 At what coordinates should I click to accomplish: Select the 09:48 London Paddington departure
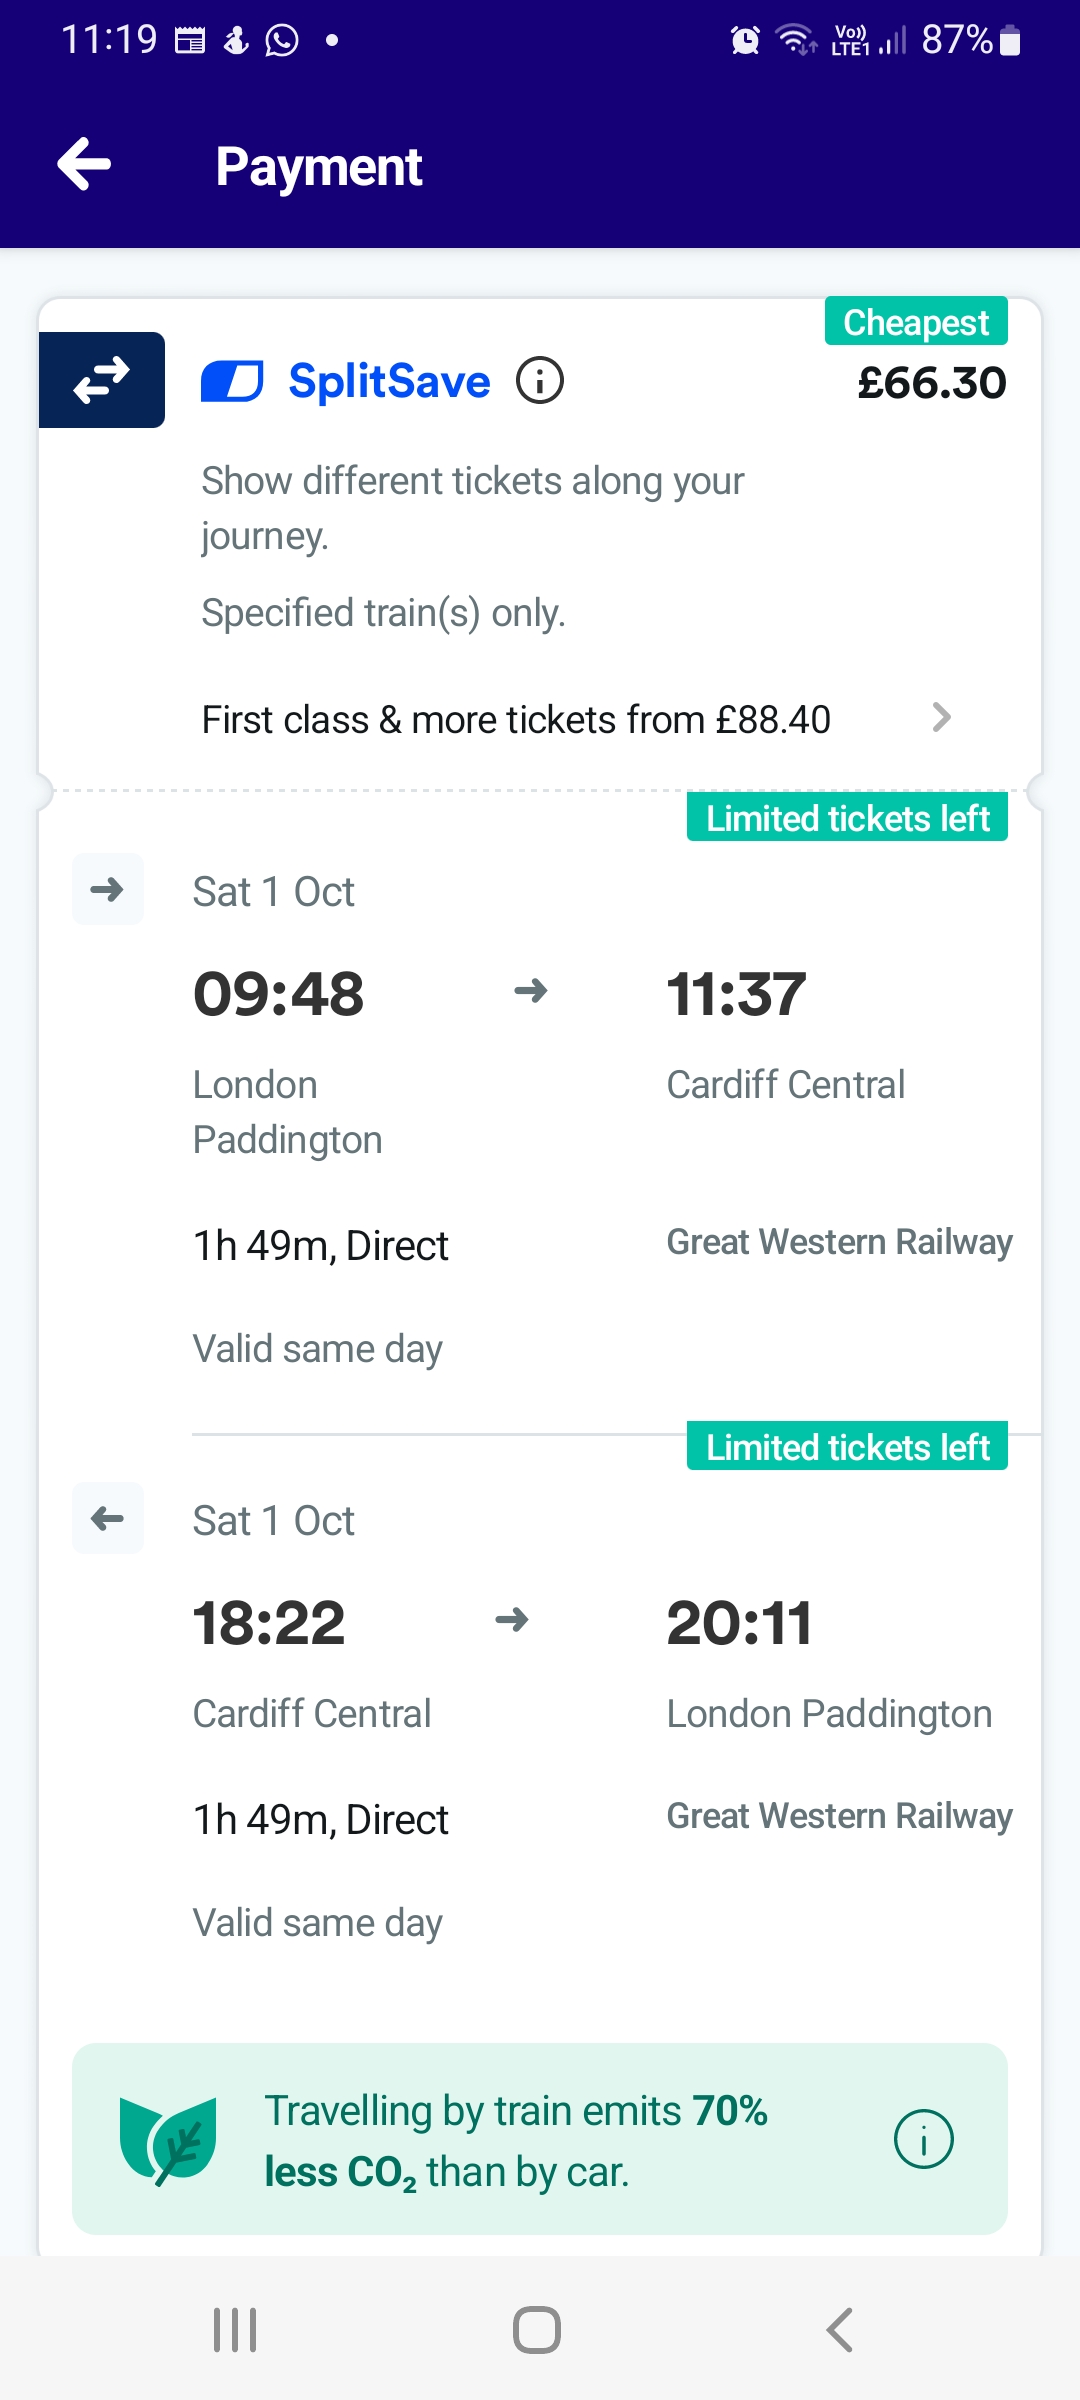tap(279, 994)
